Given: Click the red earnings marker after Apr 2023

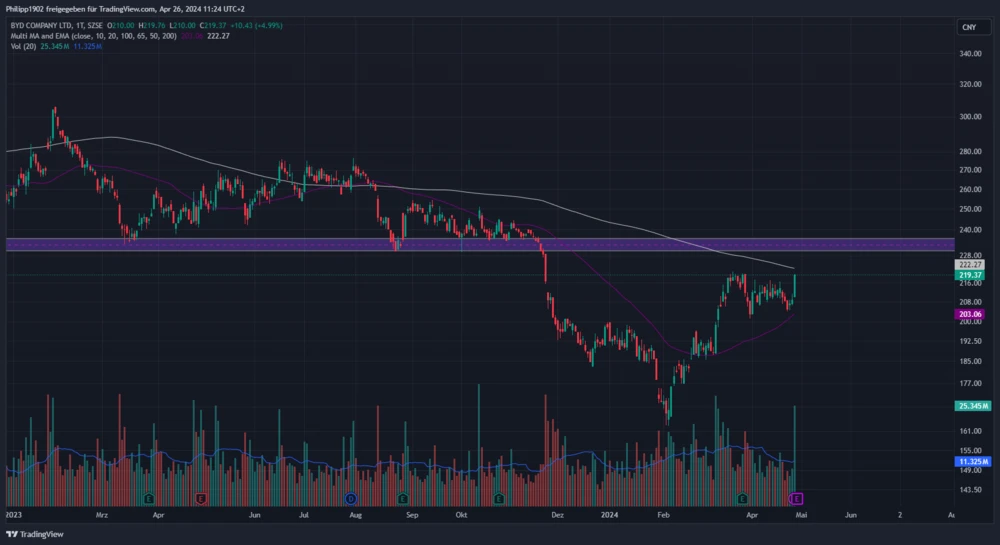Looking at the screenshot, I should pos(202,497).
